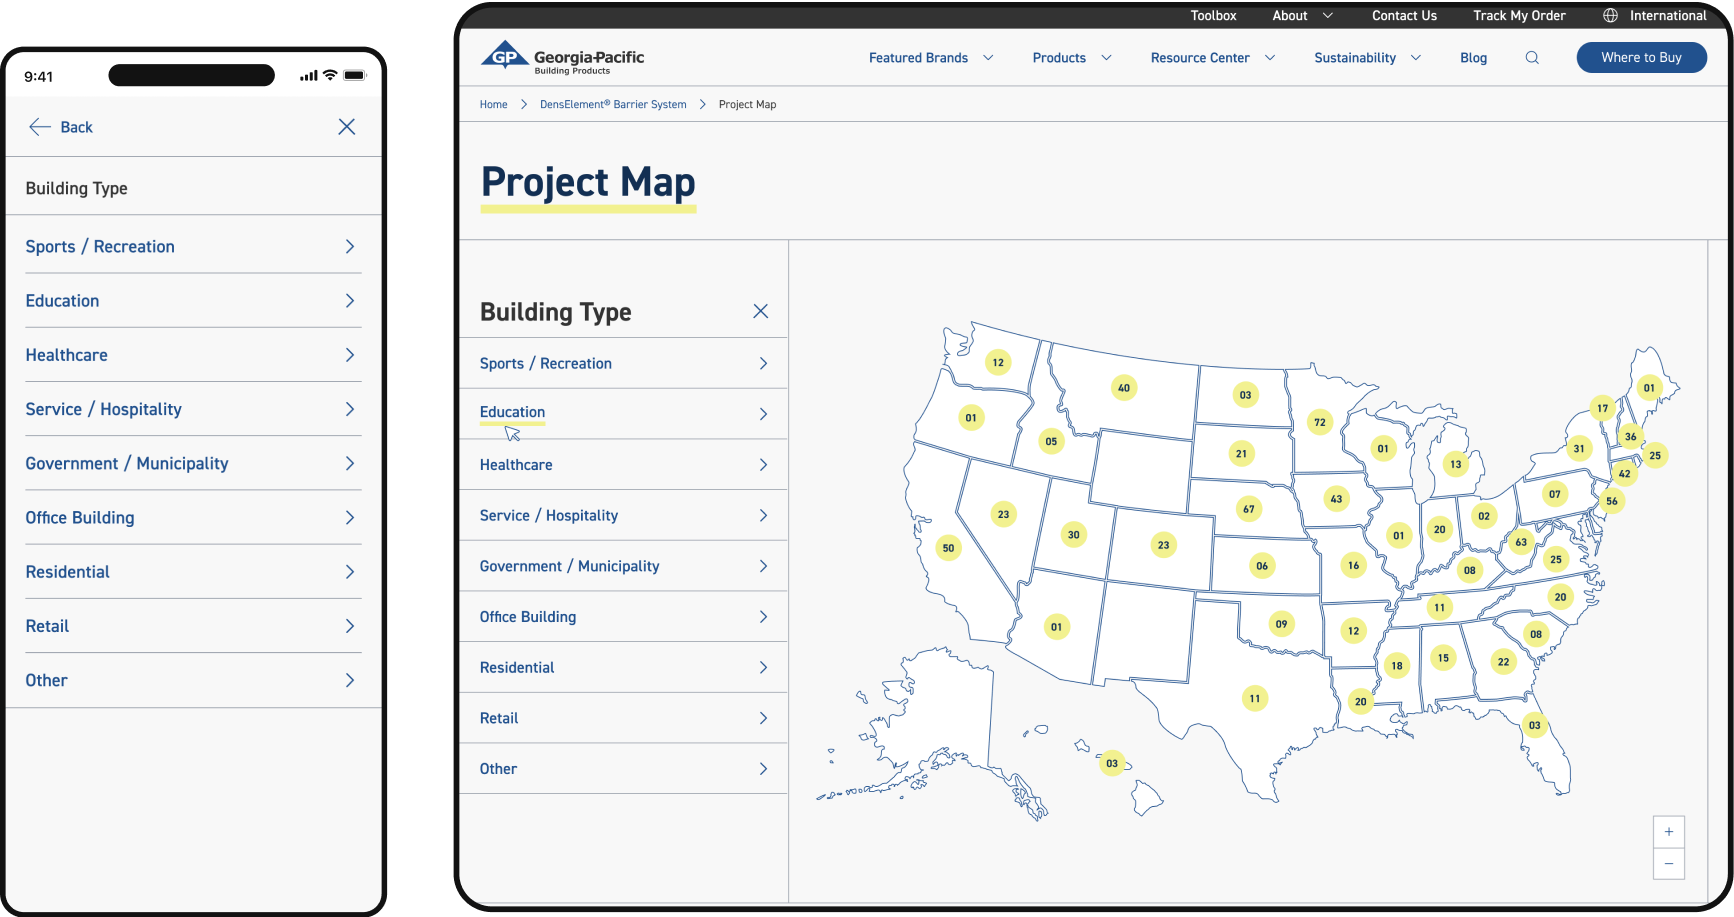Tap Residential in mobile list
The image size is (1734, 917).
193,572
